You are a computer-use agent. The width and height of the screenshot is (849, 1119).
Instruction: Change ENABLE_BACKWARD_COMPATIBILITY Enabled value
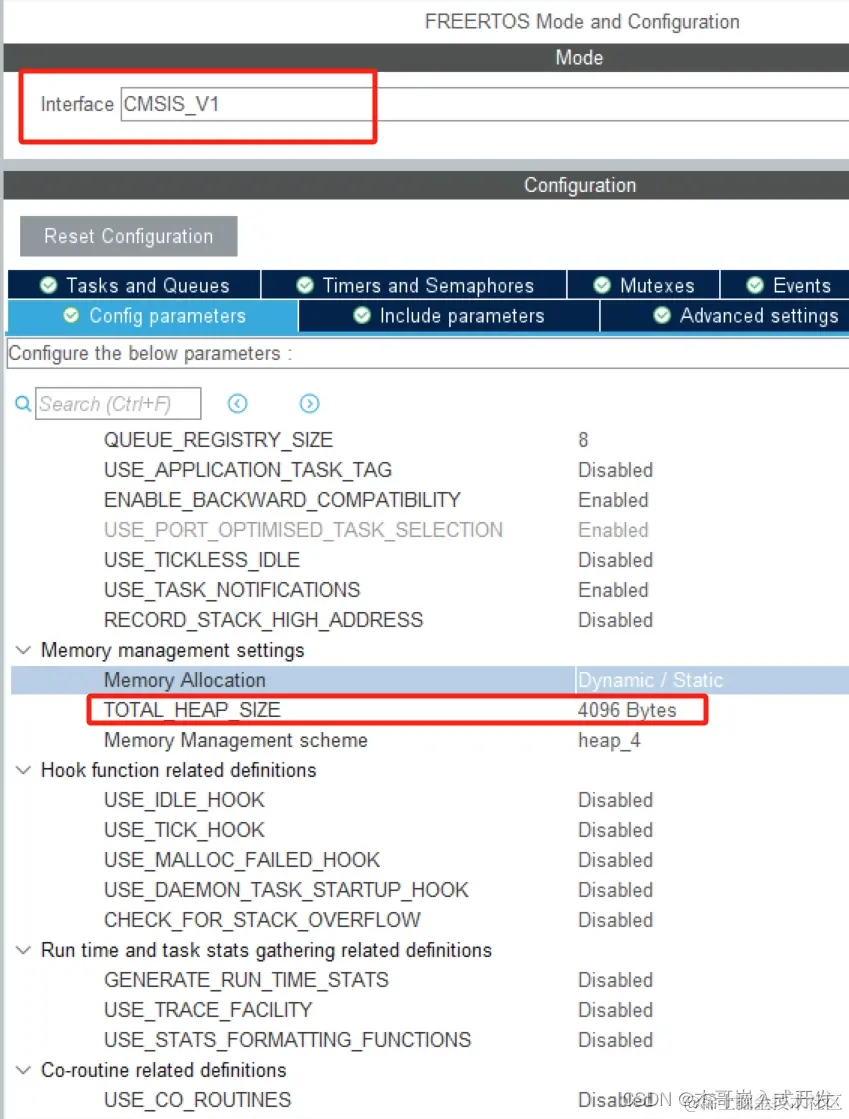pyautogui.click(x=613, y=500)
